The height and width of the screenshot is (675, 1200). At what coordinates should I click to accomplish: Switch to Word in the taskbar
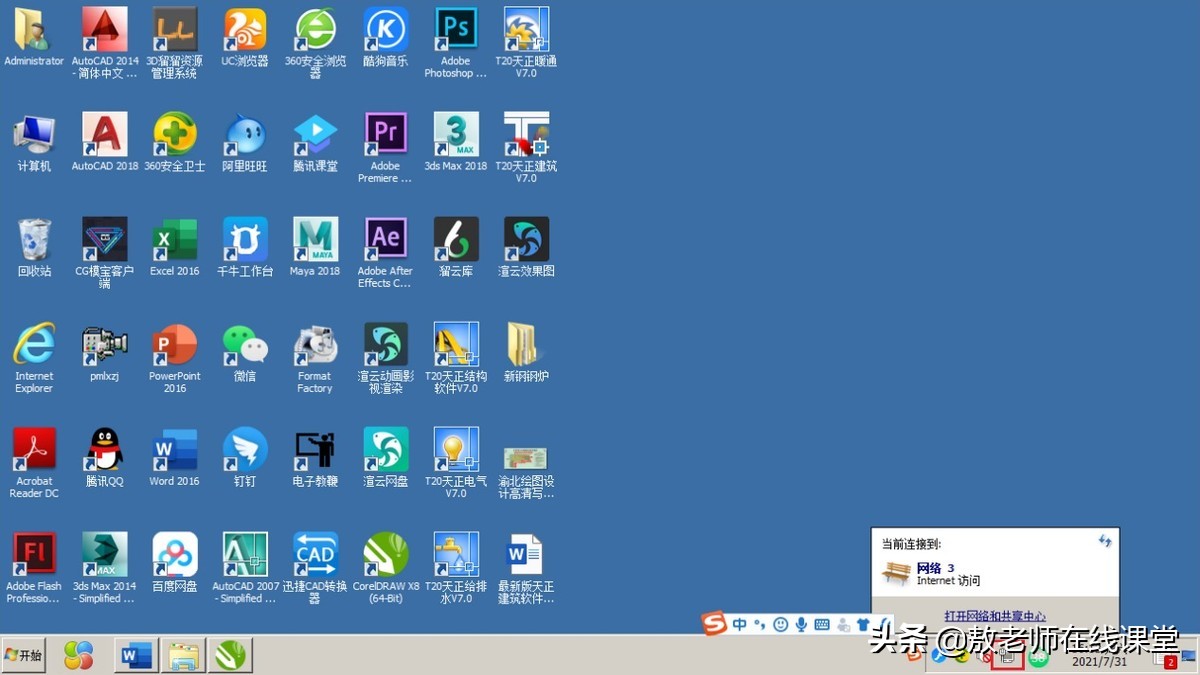click(136, 656)
